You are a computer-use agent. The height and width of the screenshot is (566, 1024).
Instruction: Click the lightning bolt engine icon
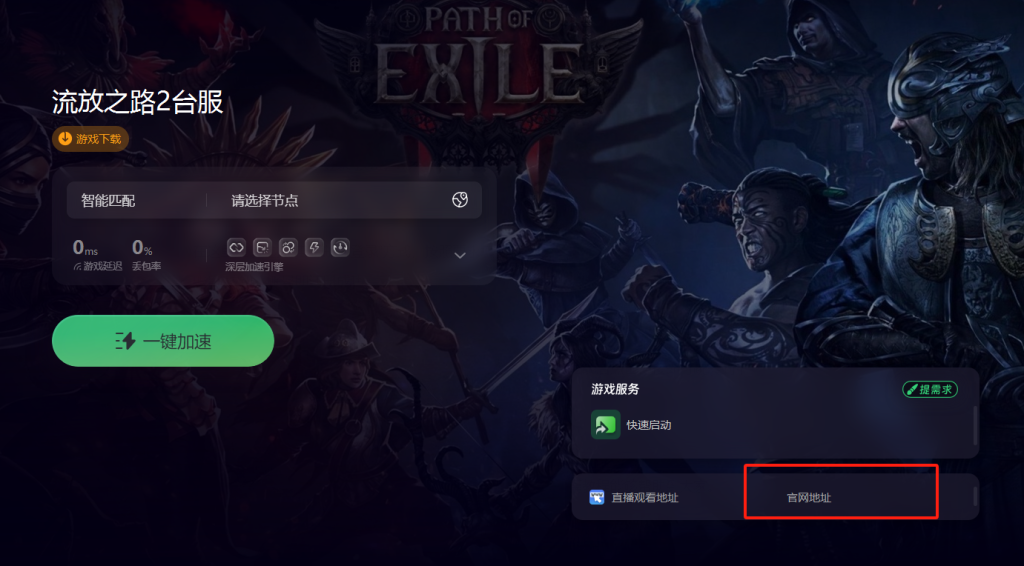point(314,247)
